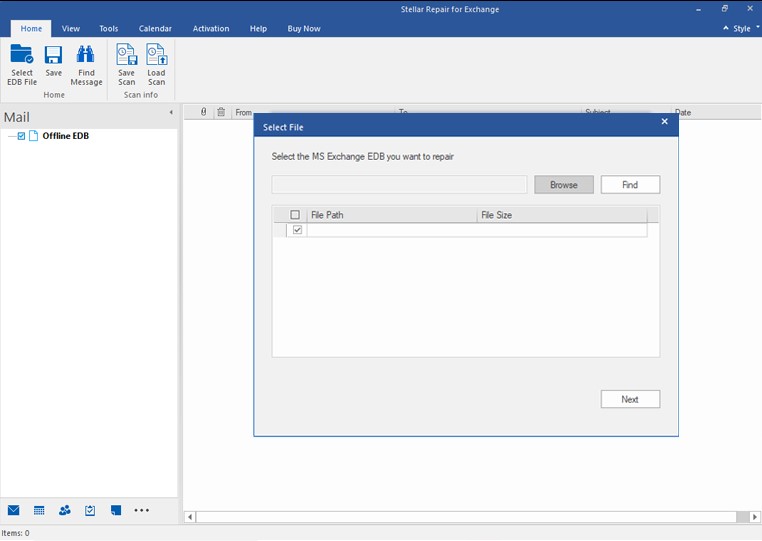The height and width of the screenshot is (541, 762).
Task: Open Calendar view icon in bottom bar
Action: [x=39, y=510]
